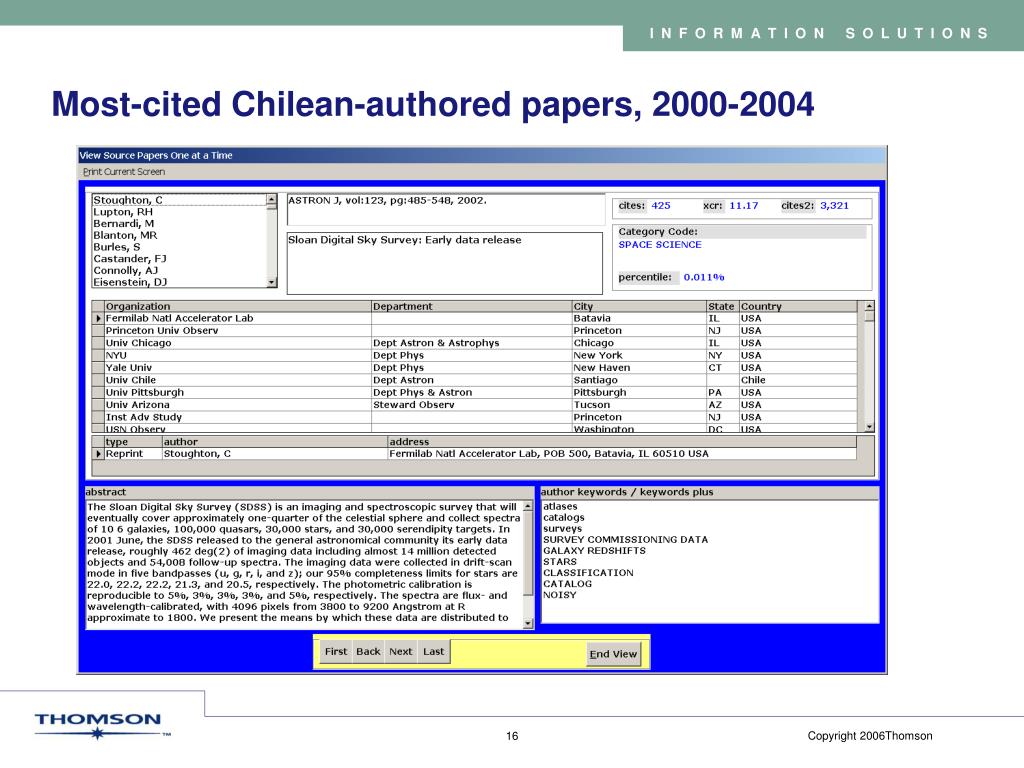Click the Back navigation button
The height and width of the screenshot is (768, 1024).
(x=368, y=652)
